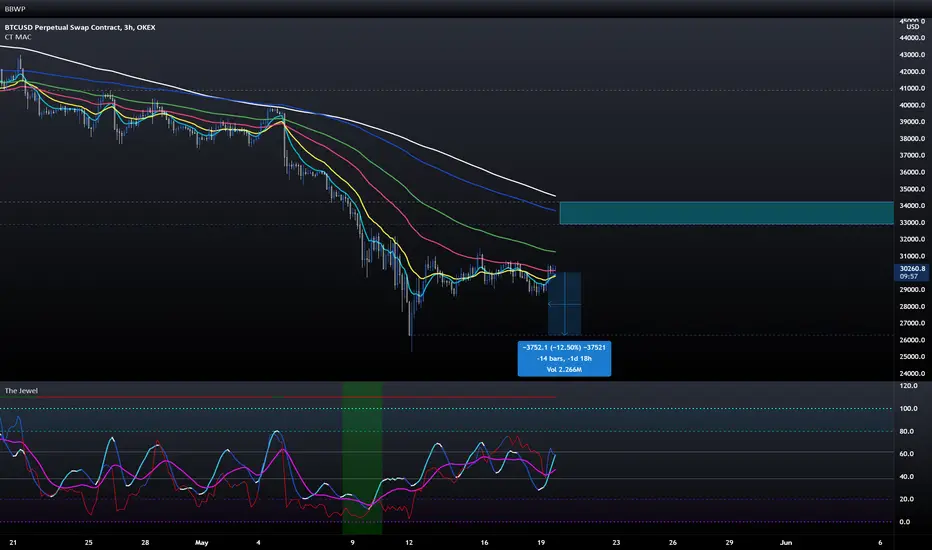Click the 39000.0 price axis label
The image size is (932, 550).
coord(912,122)
